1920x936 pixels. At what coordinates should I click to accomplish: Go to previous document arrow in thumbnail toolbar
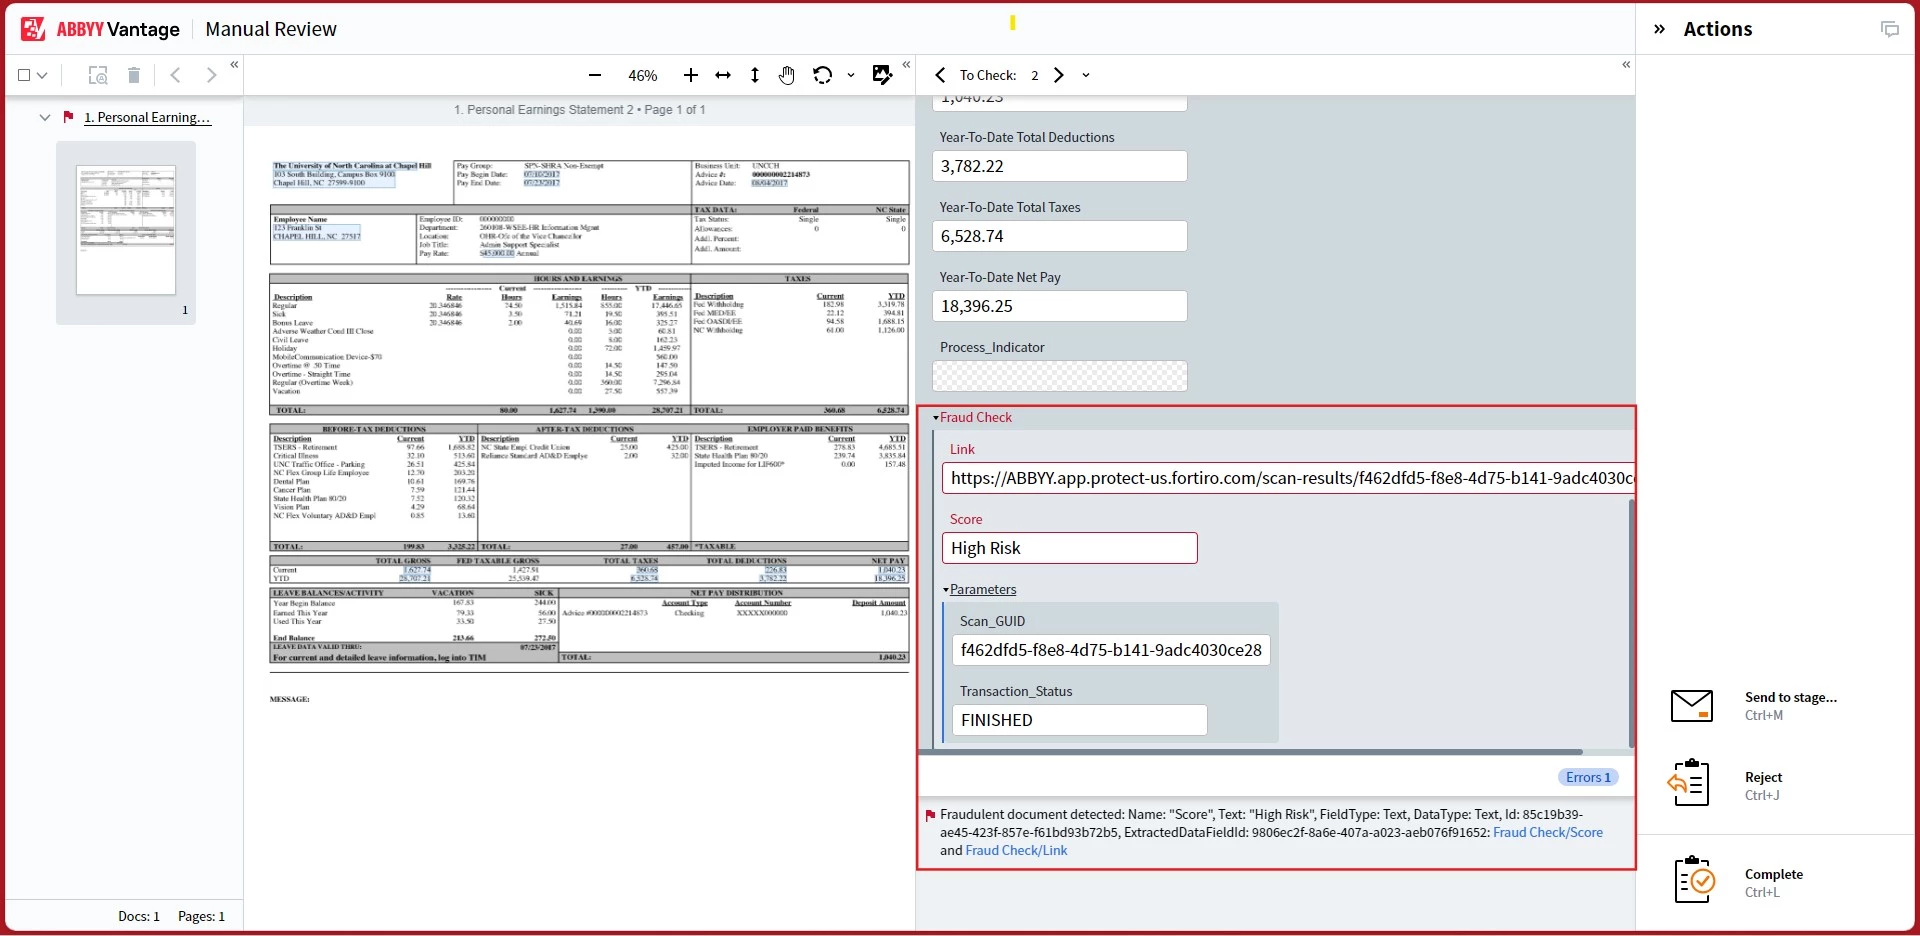[175, 75]
